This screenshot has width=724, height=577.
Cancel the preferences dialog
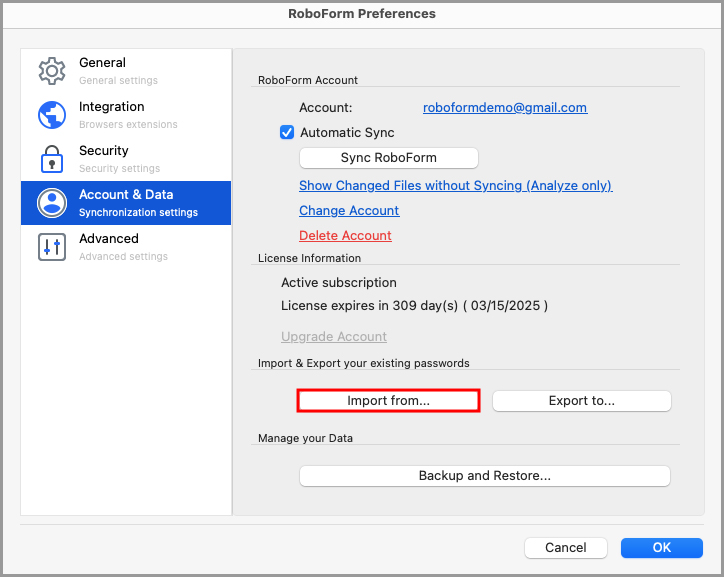pos(566,548)
